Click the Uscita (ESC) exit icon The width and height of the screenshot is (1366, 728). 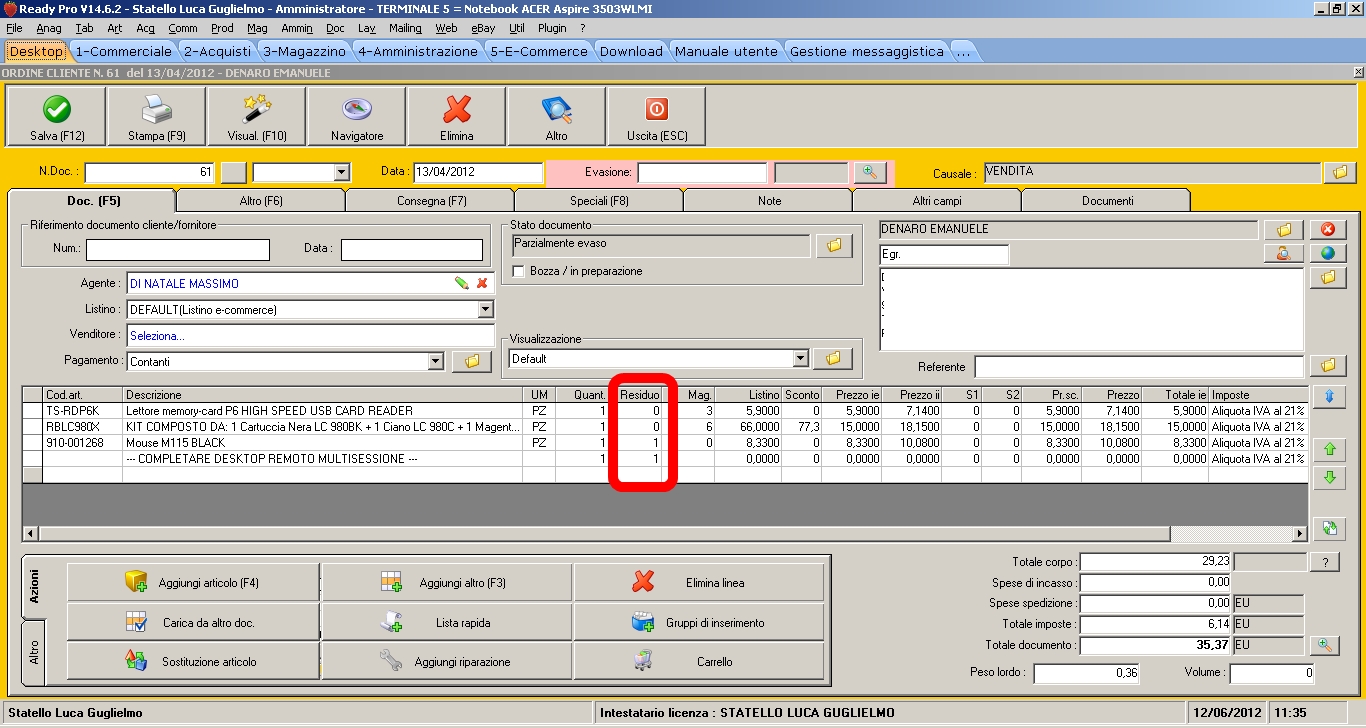pyautogui.click(x=657, y=110)
